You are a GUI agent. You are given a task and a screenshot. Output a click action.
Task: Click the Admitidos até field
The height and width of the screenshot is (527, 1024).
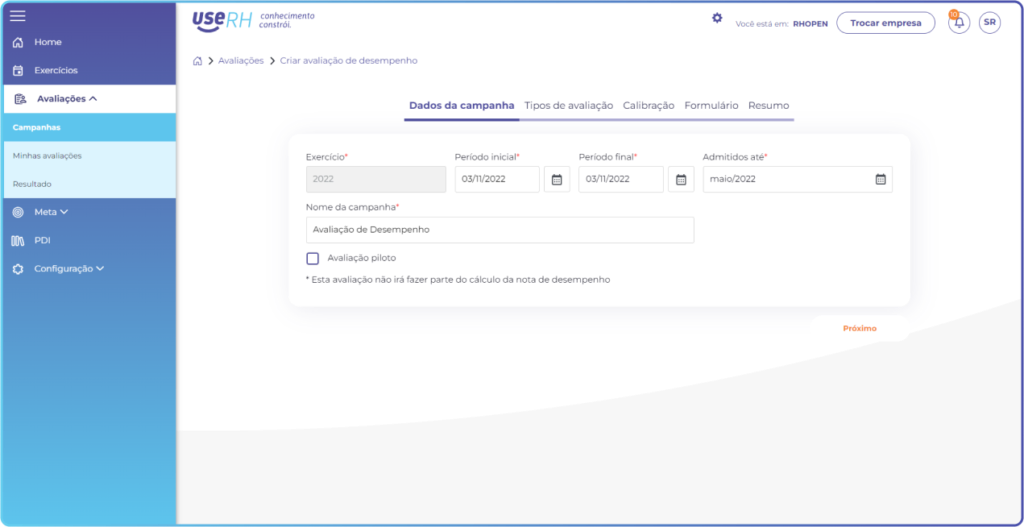tap(797, 180)
